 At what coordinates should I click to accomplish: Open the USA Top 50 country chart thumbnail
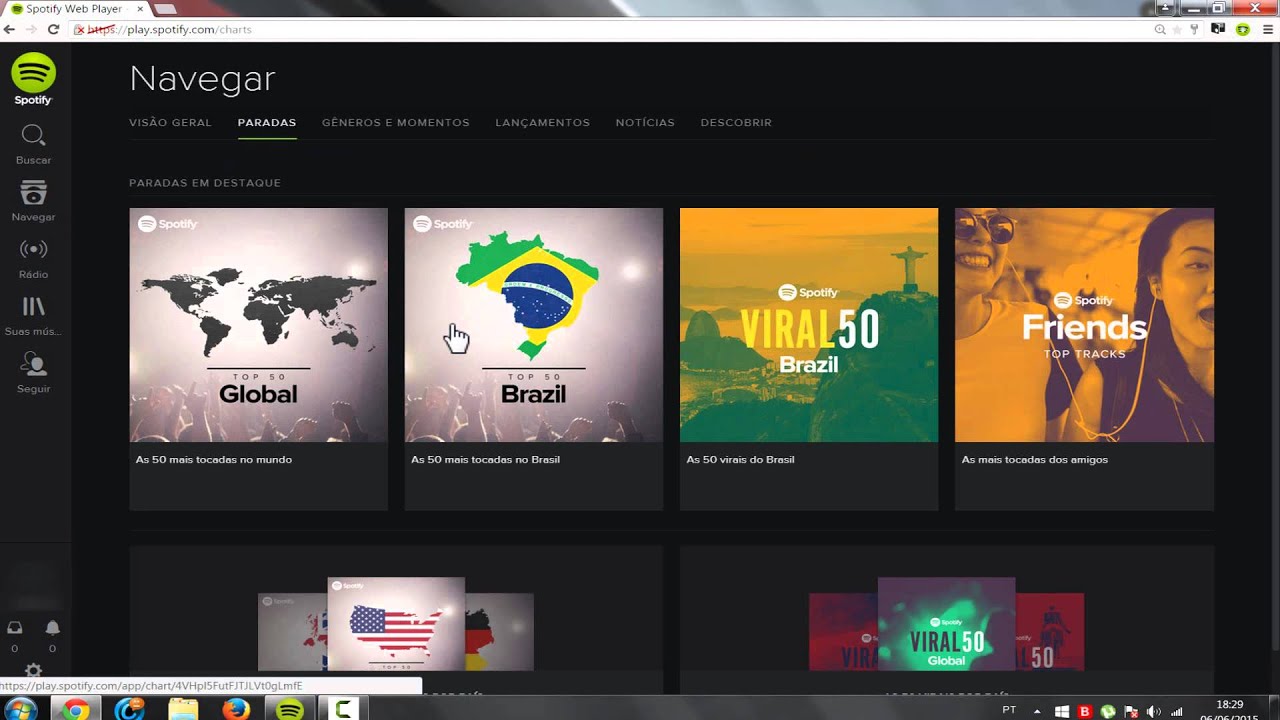click(x=396, y=624)
